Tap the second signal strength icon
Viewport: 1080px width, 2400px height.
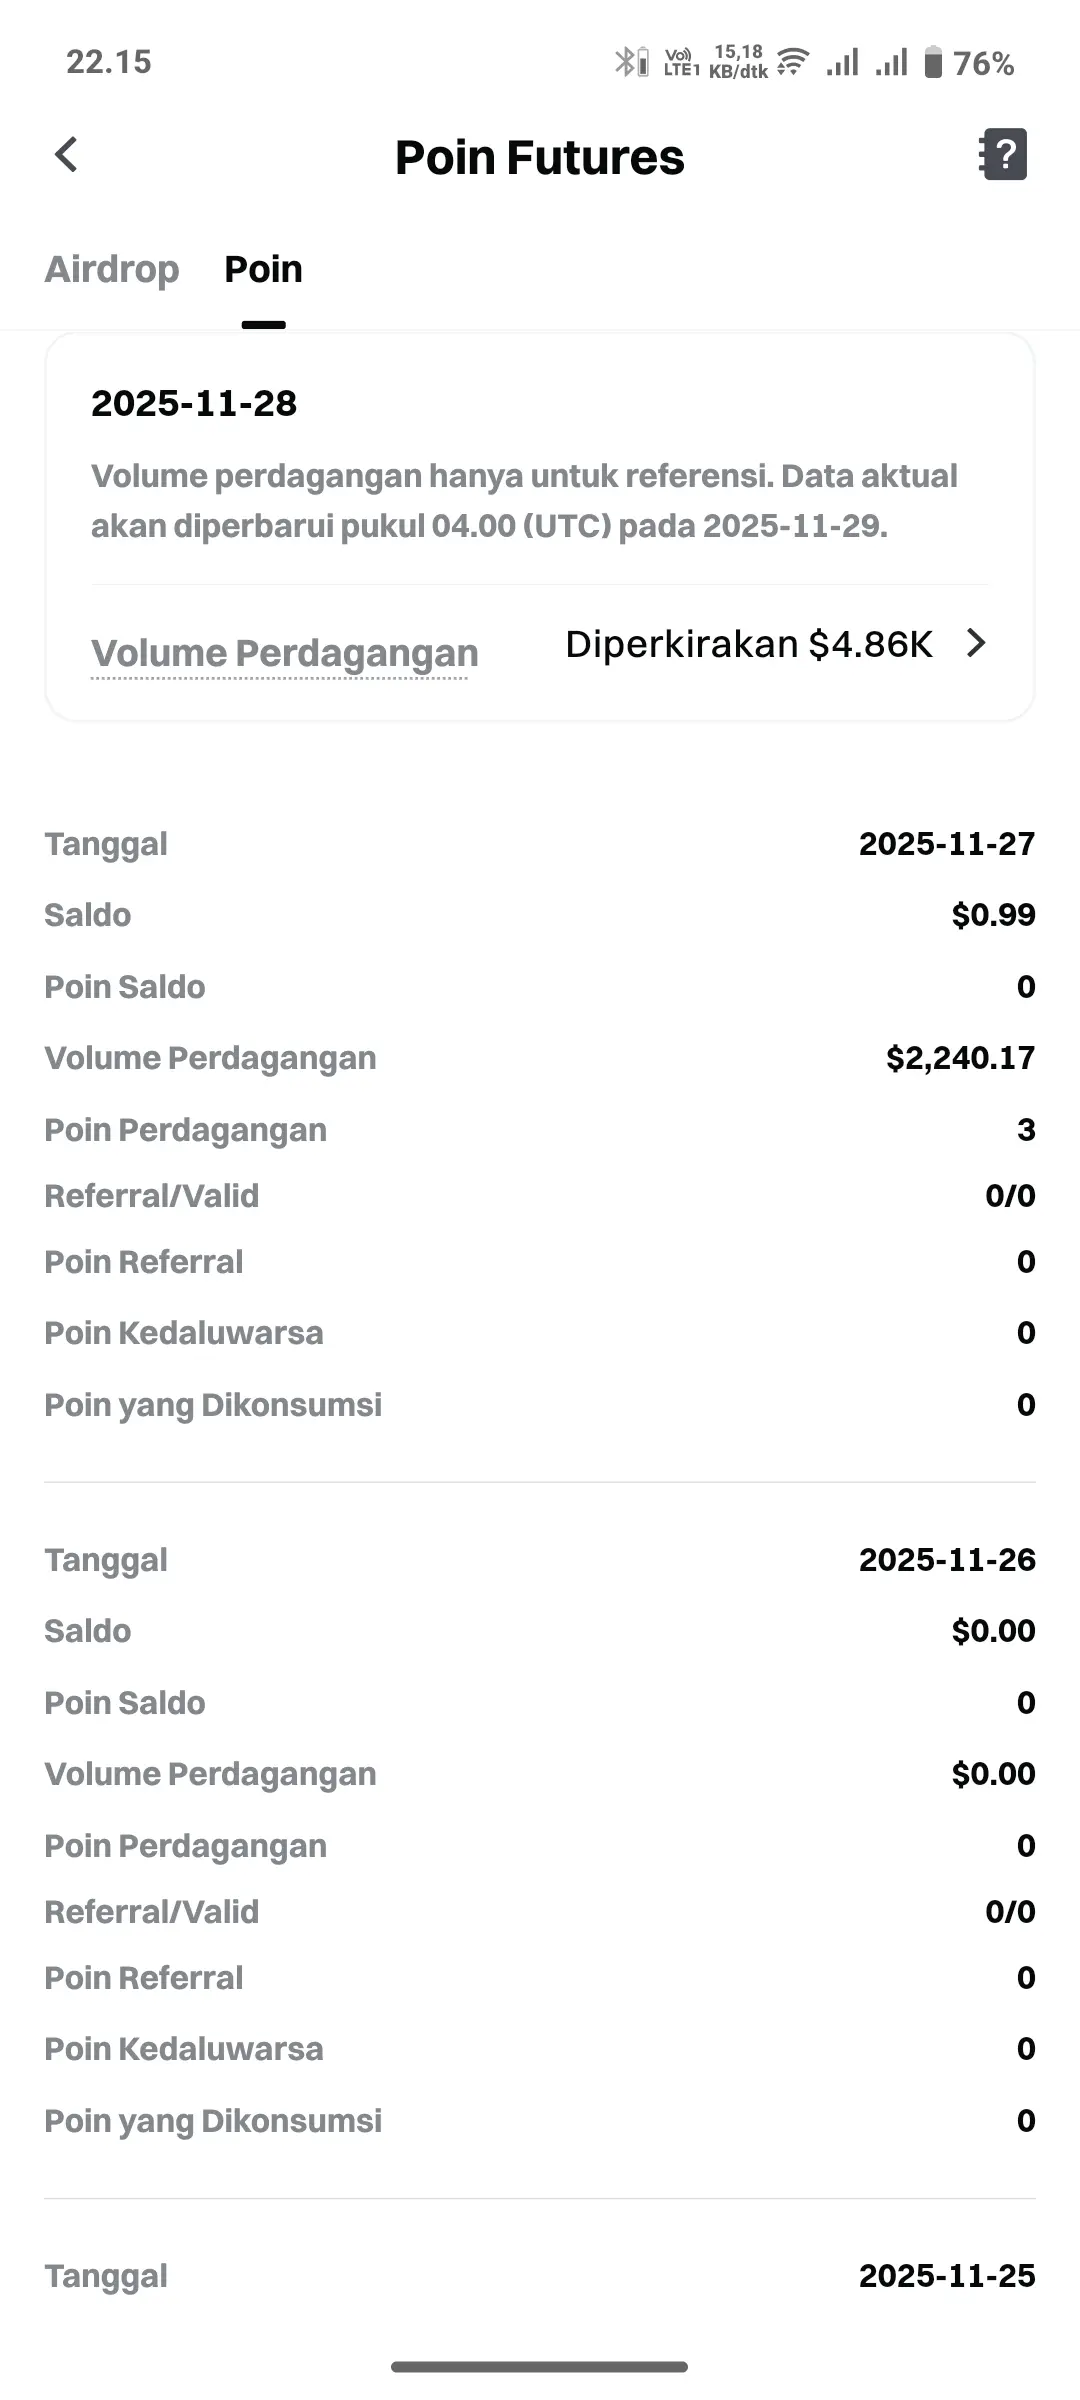click(891, 62)
